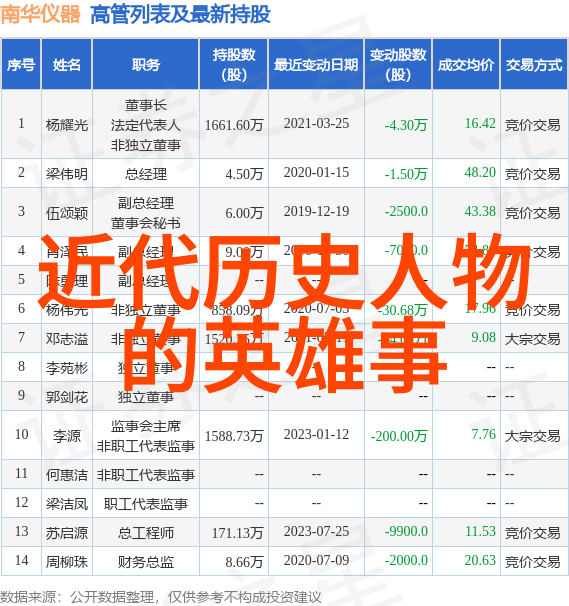Click the 持股数(股) column header
The height and width of the screenshot is (606, 569).
pyautogui.click(x=234, y=65)
